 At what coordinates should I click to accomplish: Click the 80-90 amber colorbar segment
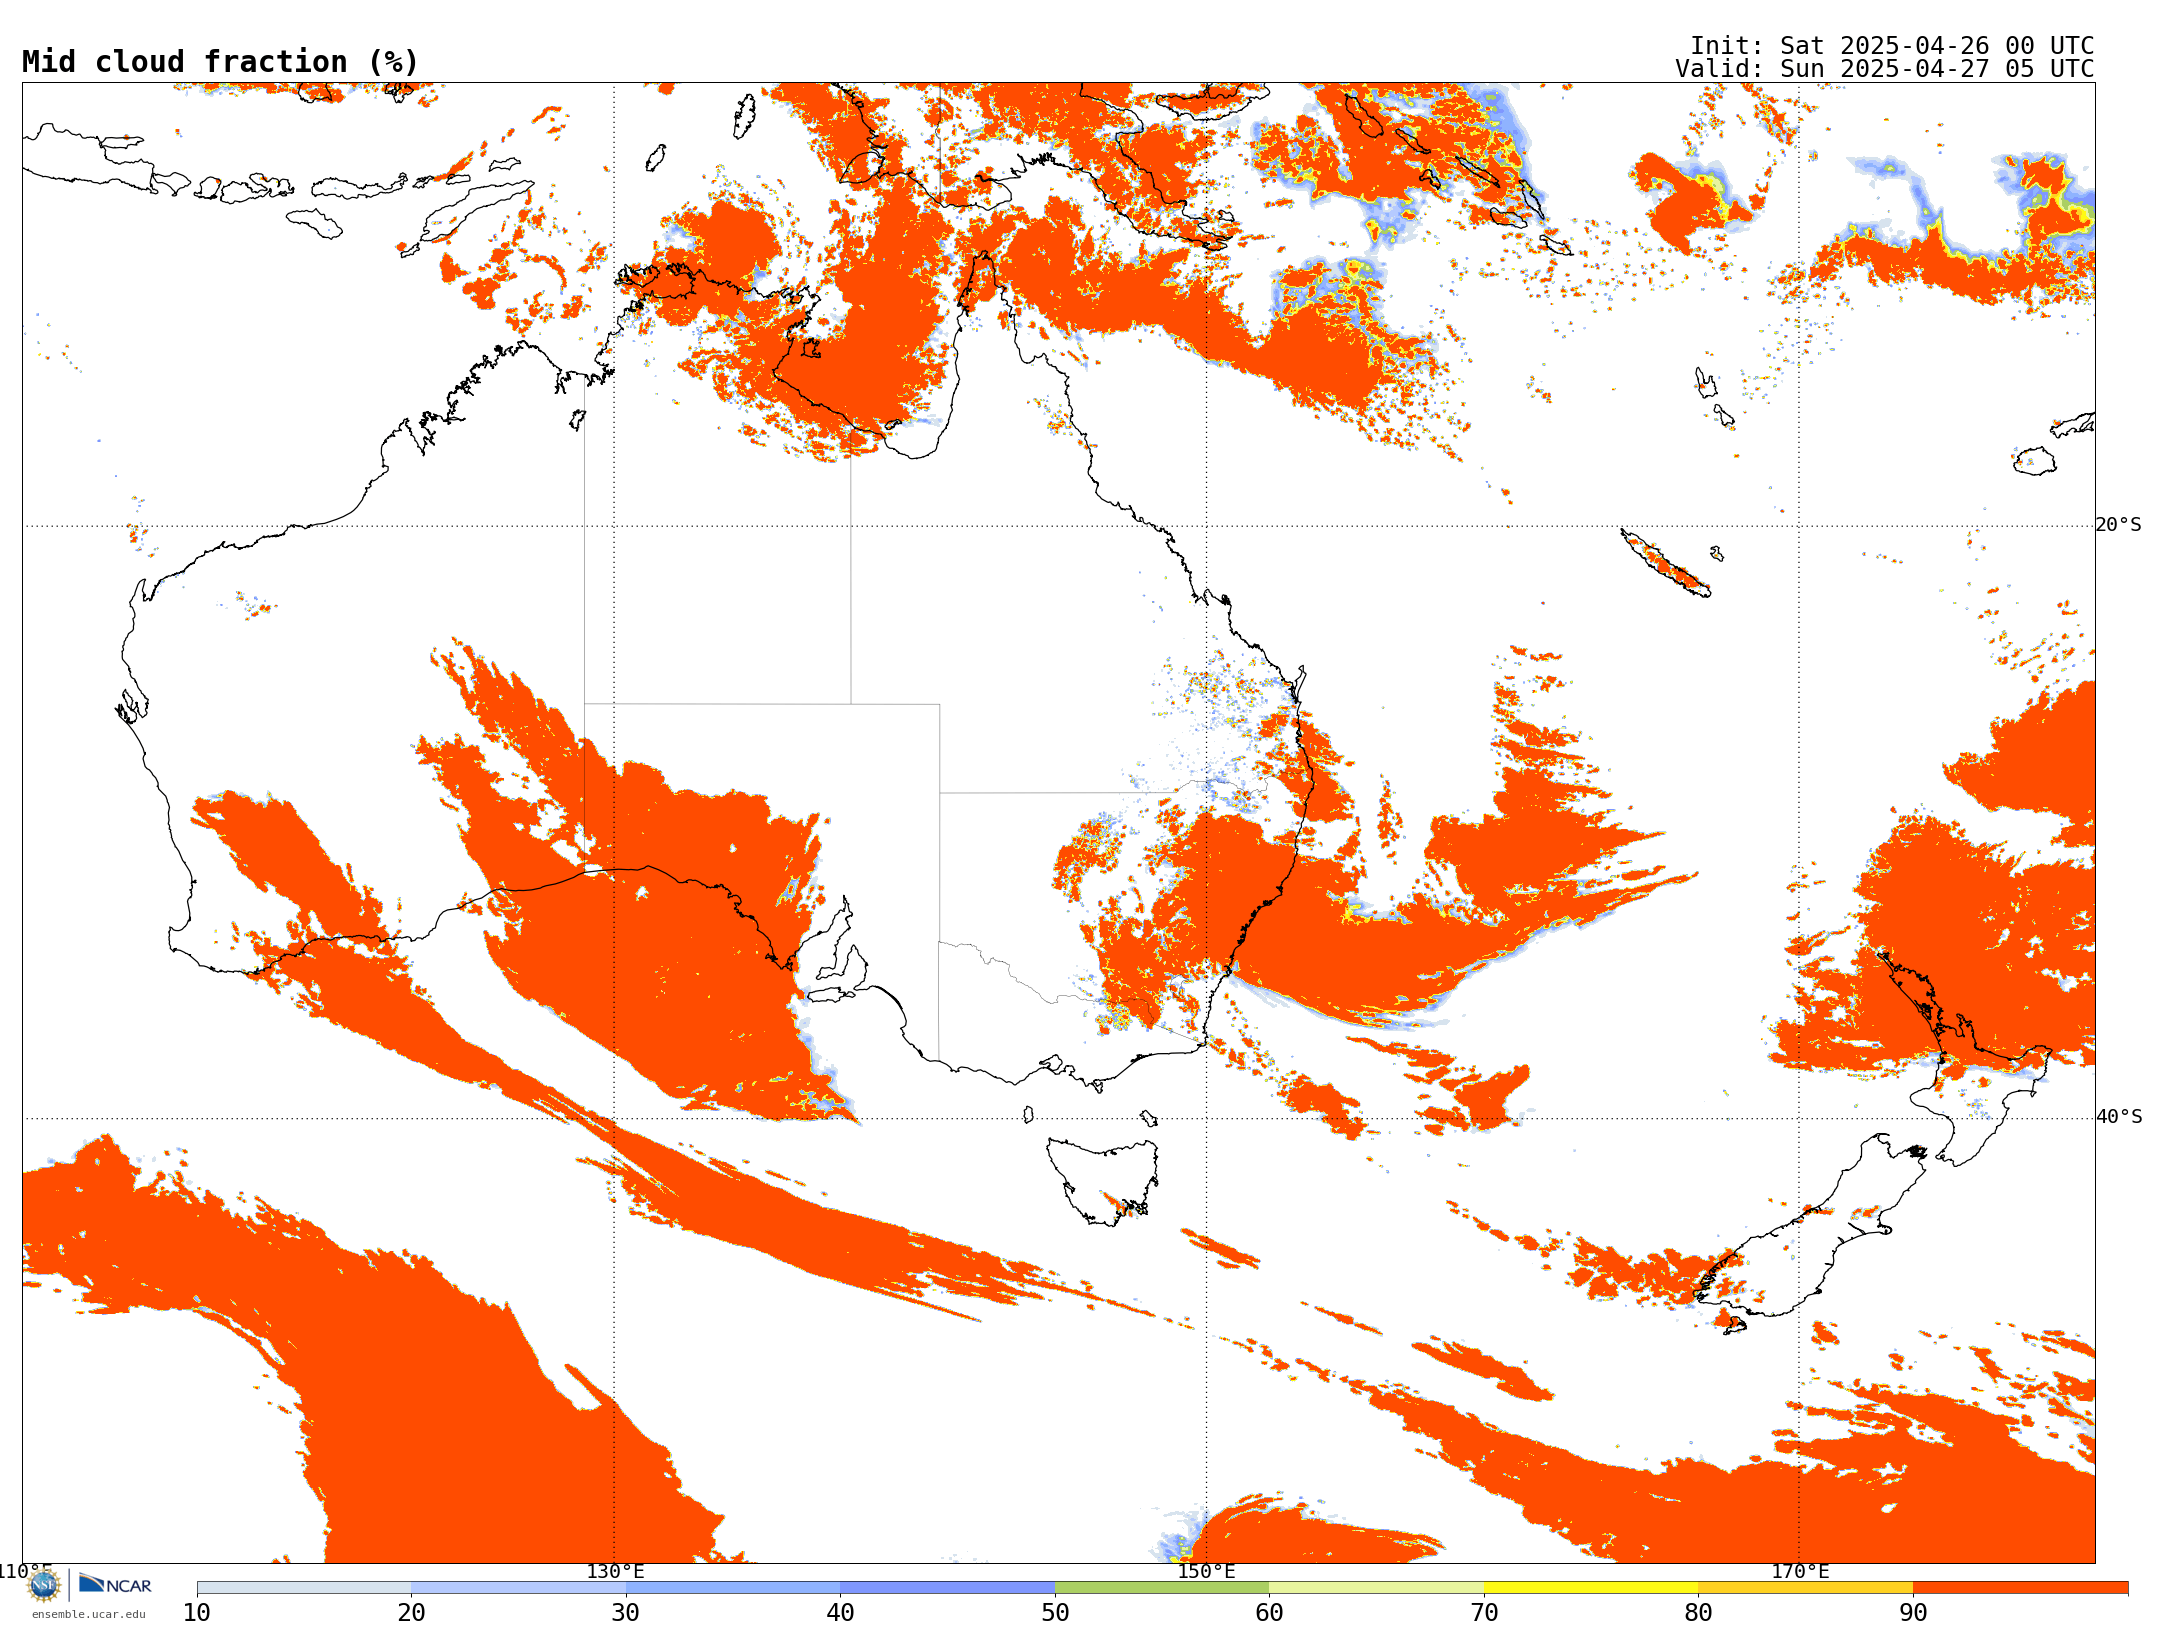coord(1805,1588)
